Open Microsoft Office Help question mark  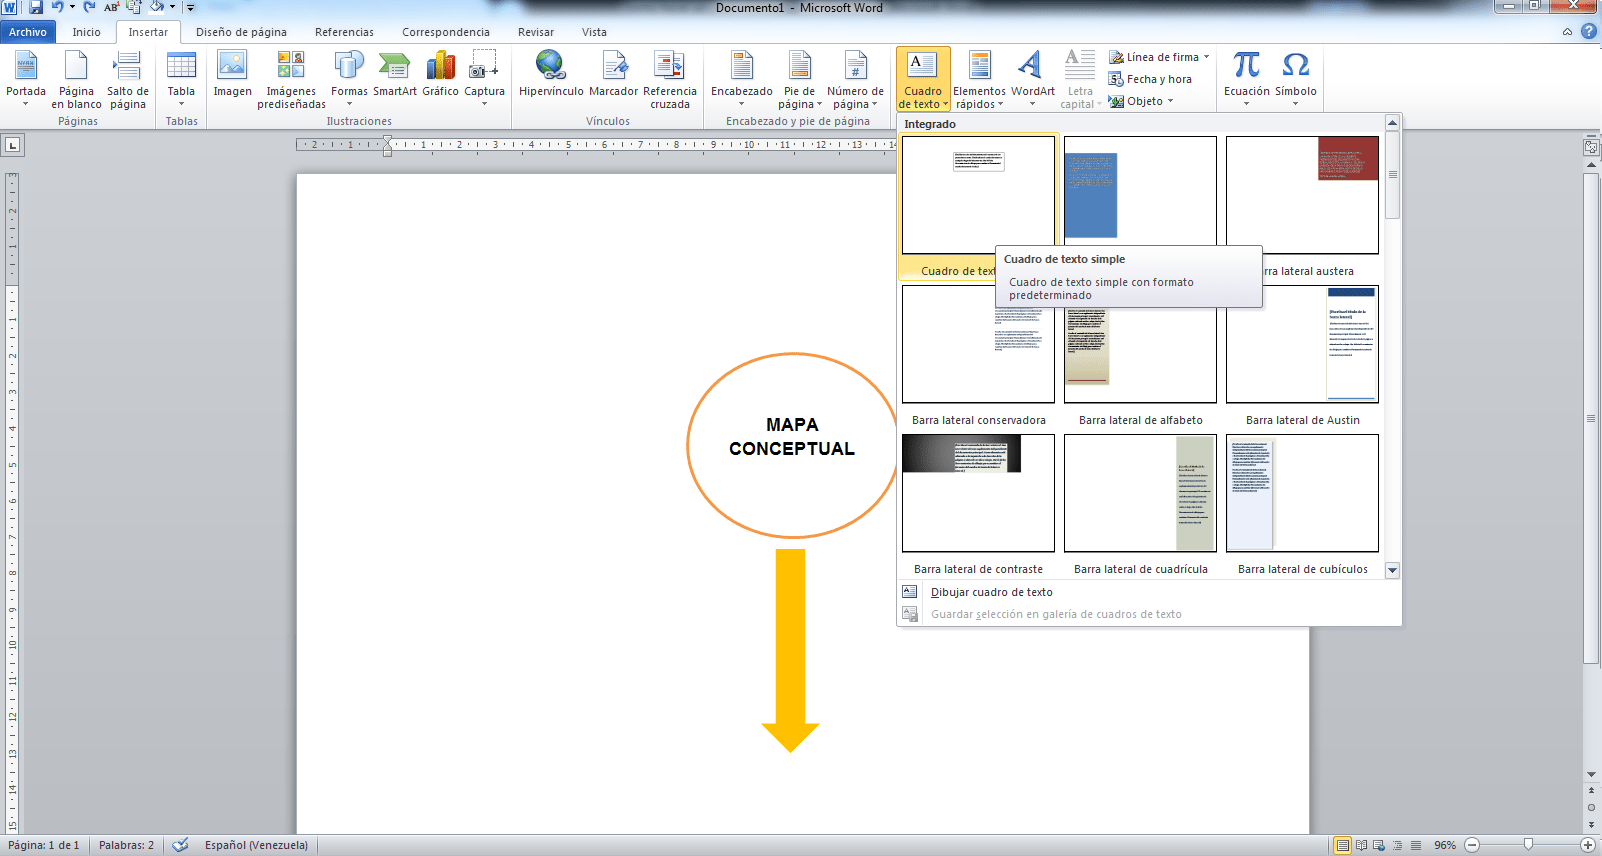pyautogui.click(x=1588, y=32)
